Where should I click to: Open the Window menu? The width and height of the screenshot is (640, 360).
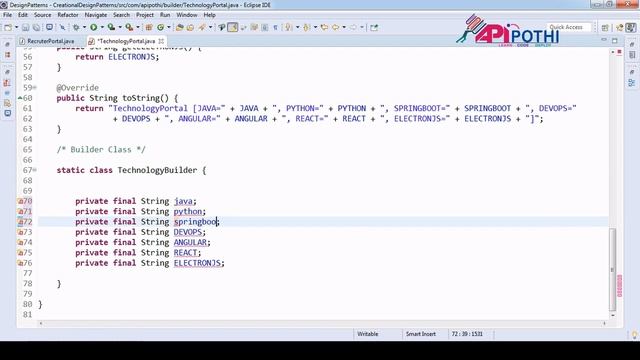pyautogui.click(x=187, y=15)
